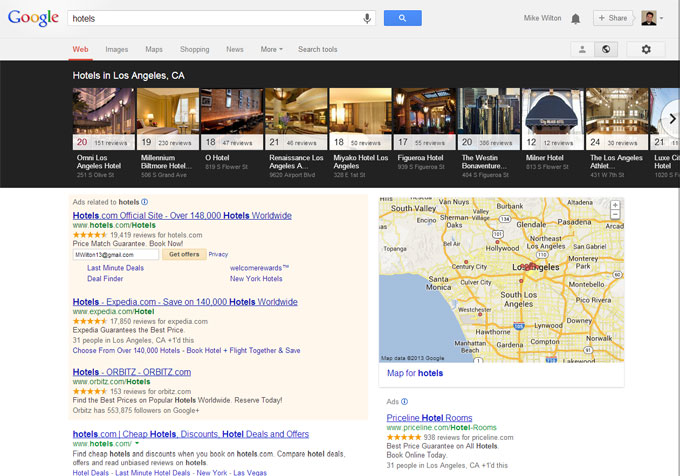
Task: Open Last Minute Deals sitelink
Action: coord(115,268)
